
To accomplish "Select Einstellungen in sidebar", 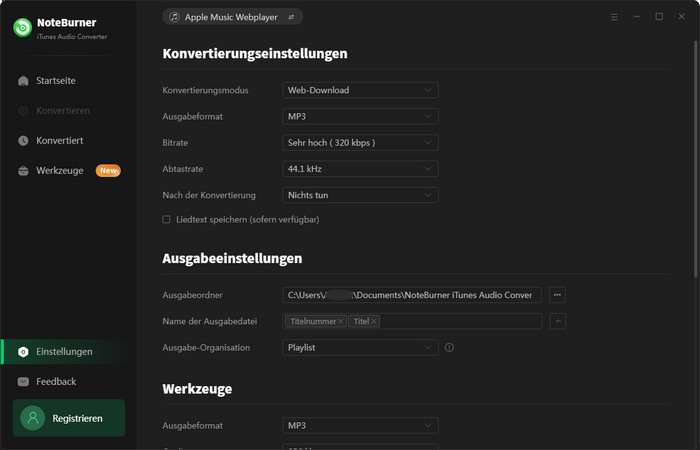I will pos(65,352).
